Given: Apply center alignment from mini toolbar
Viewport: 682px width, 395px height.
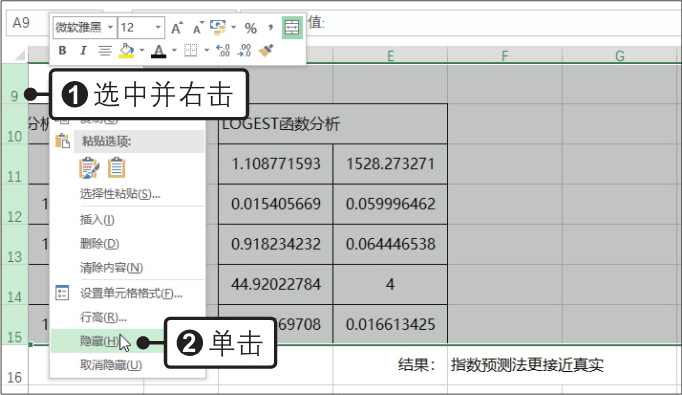Looking at the screenshot, I should coord(104,51).
